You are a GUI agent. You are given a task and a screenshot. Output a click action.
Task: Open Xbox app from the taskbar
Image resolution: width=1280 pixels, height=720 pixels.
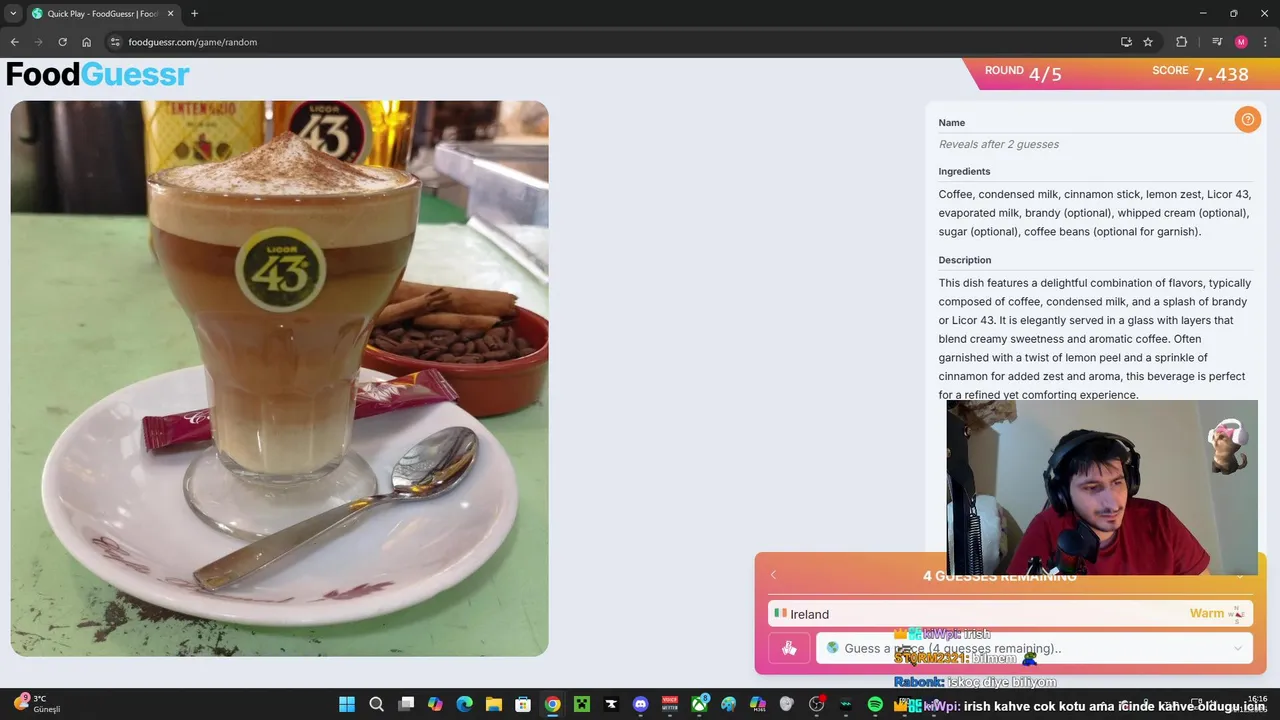pos(699,704)
